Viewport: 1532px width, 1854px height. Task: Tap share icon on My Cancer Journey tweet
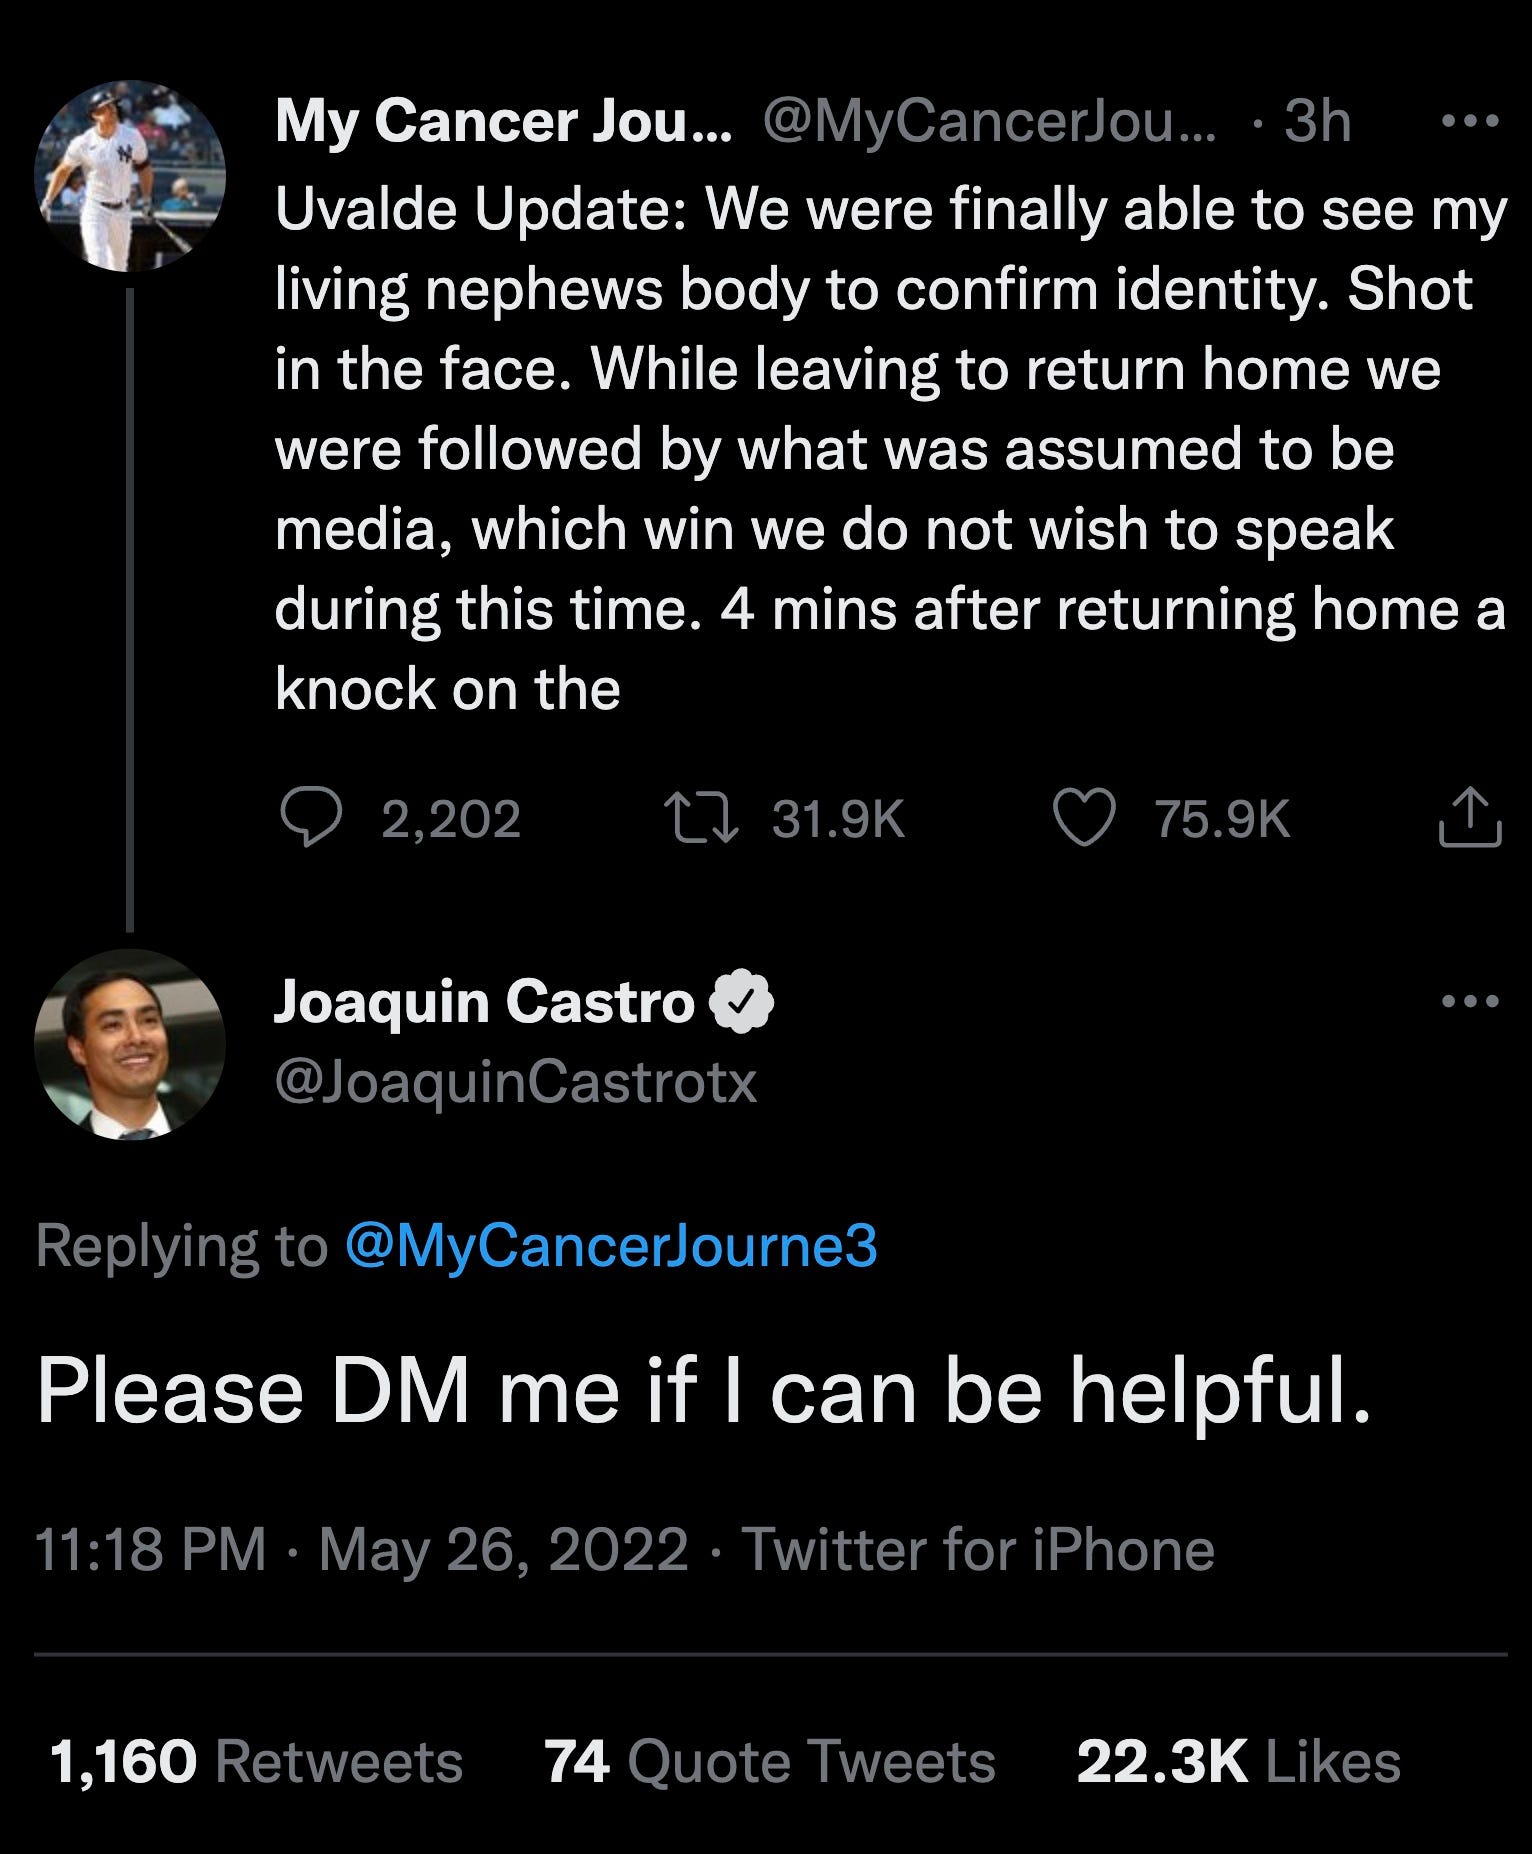[x=1470, y=818]
